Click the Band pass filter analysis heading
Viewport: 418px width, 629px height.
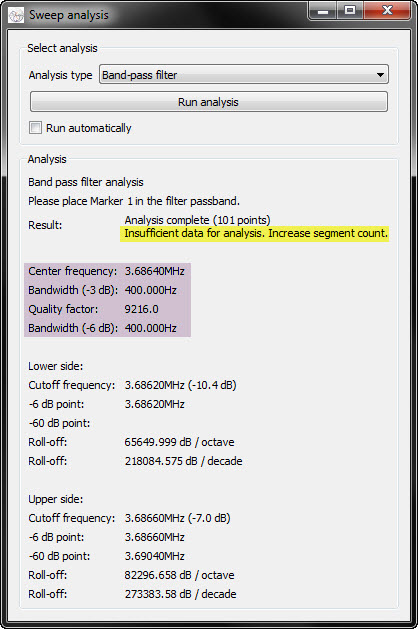[x=86, y=182]
